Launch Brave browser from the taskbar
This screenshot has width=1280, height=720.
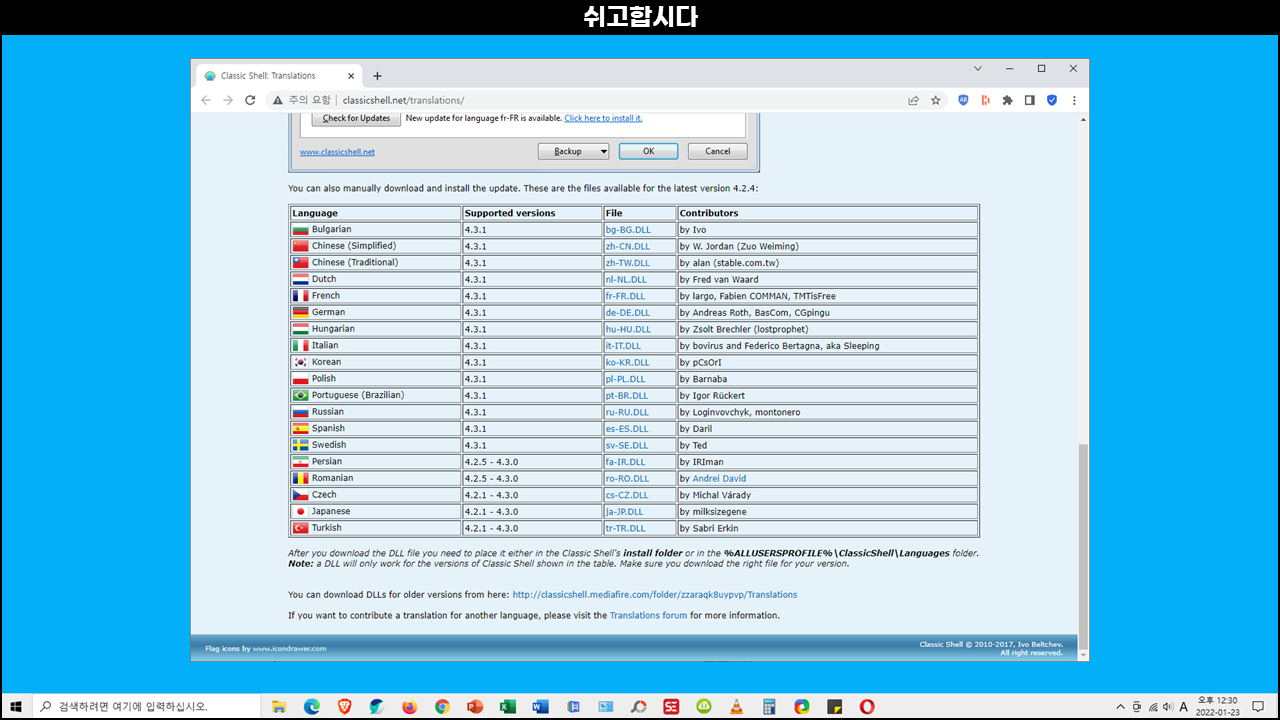tap(344, 706)
